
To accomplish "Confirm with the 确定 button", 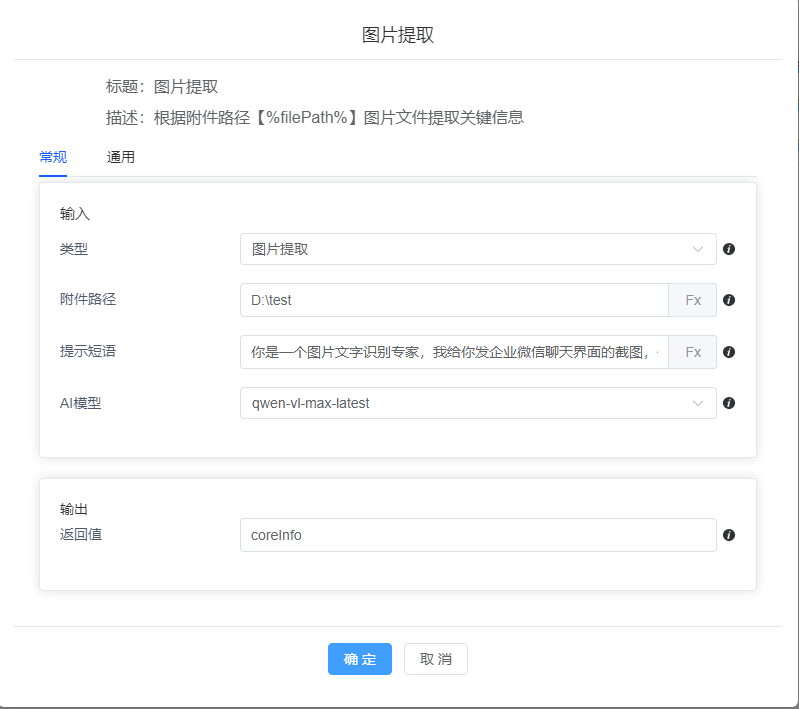I will [x=360, y=659].
